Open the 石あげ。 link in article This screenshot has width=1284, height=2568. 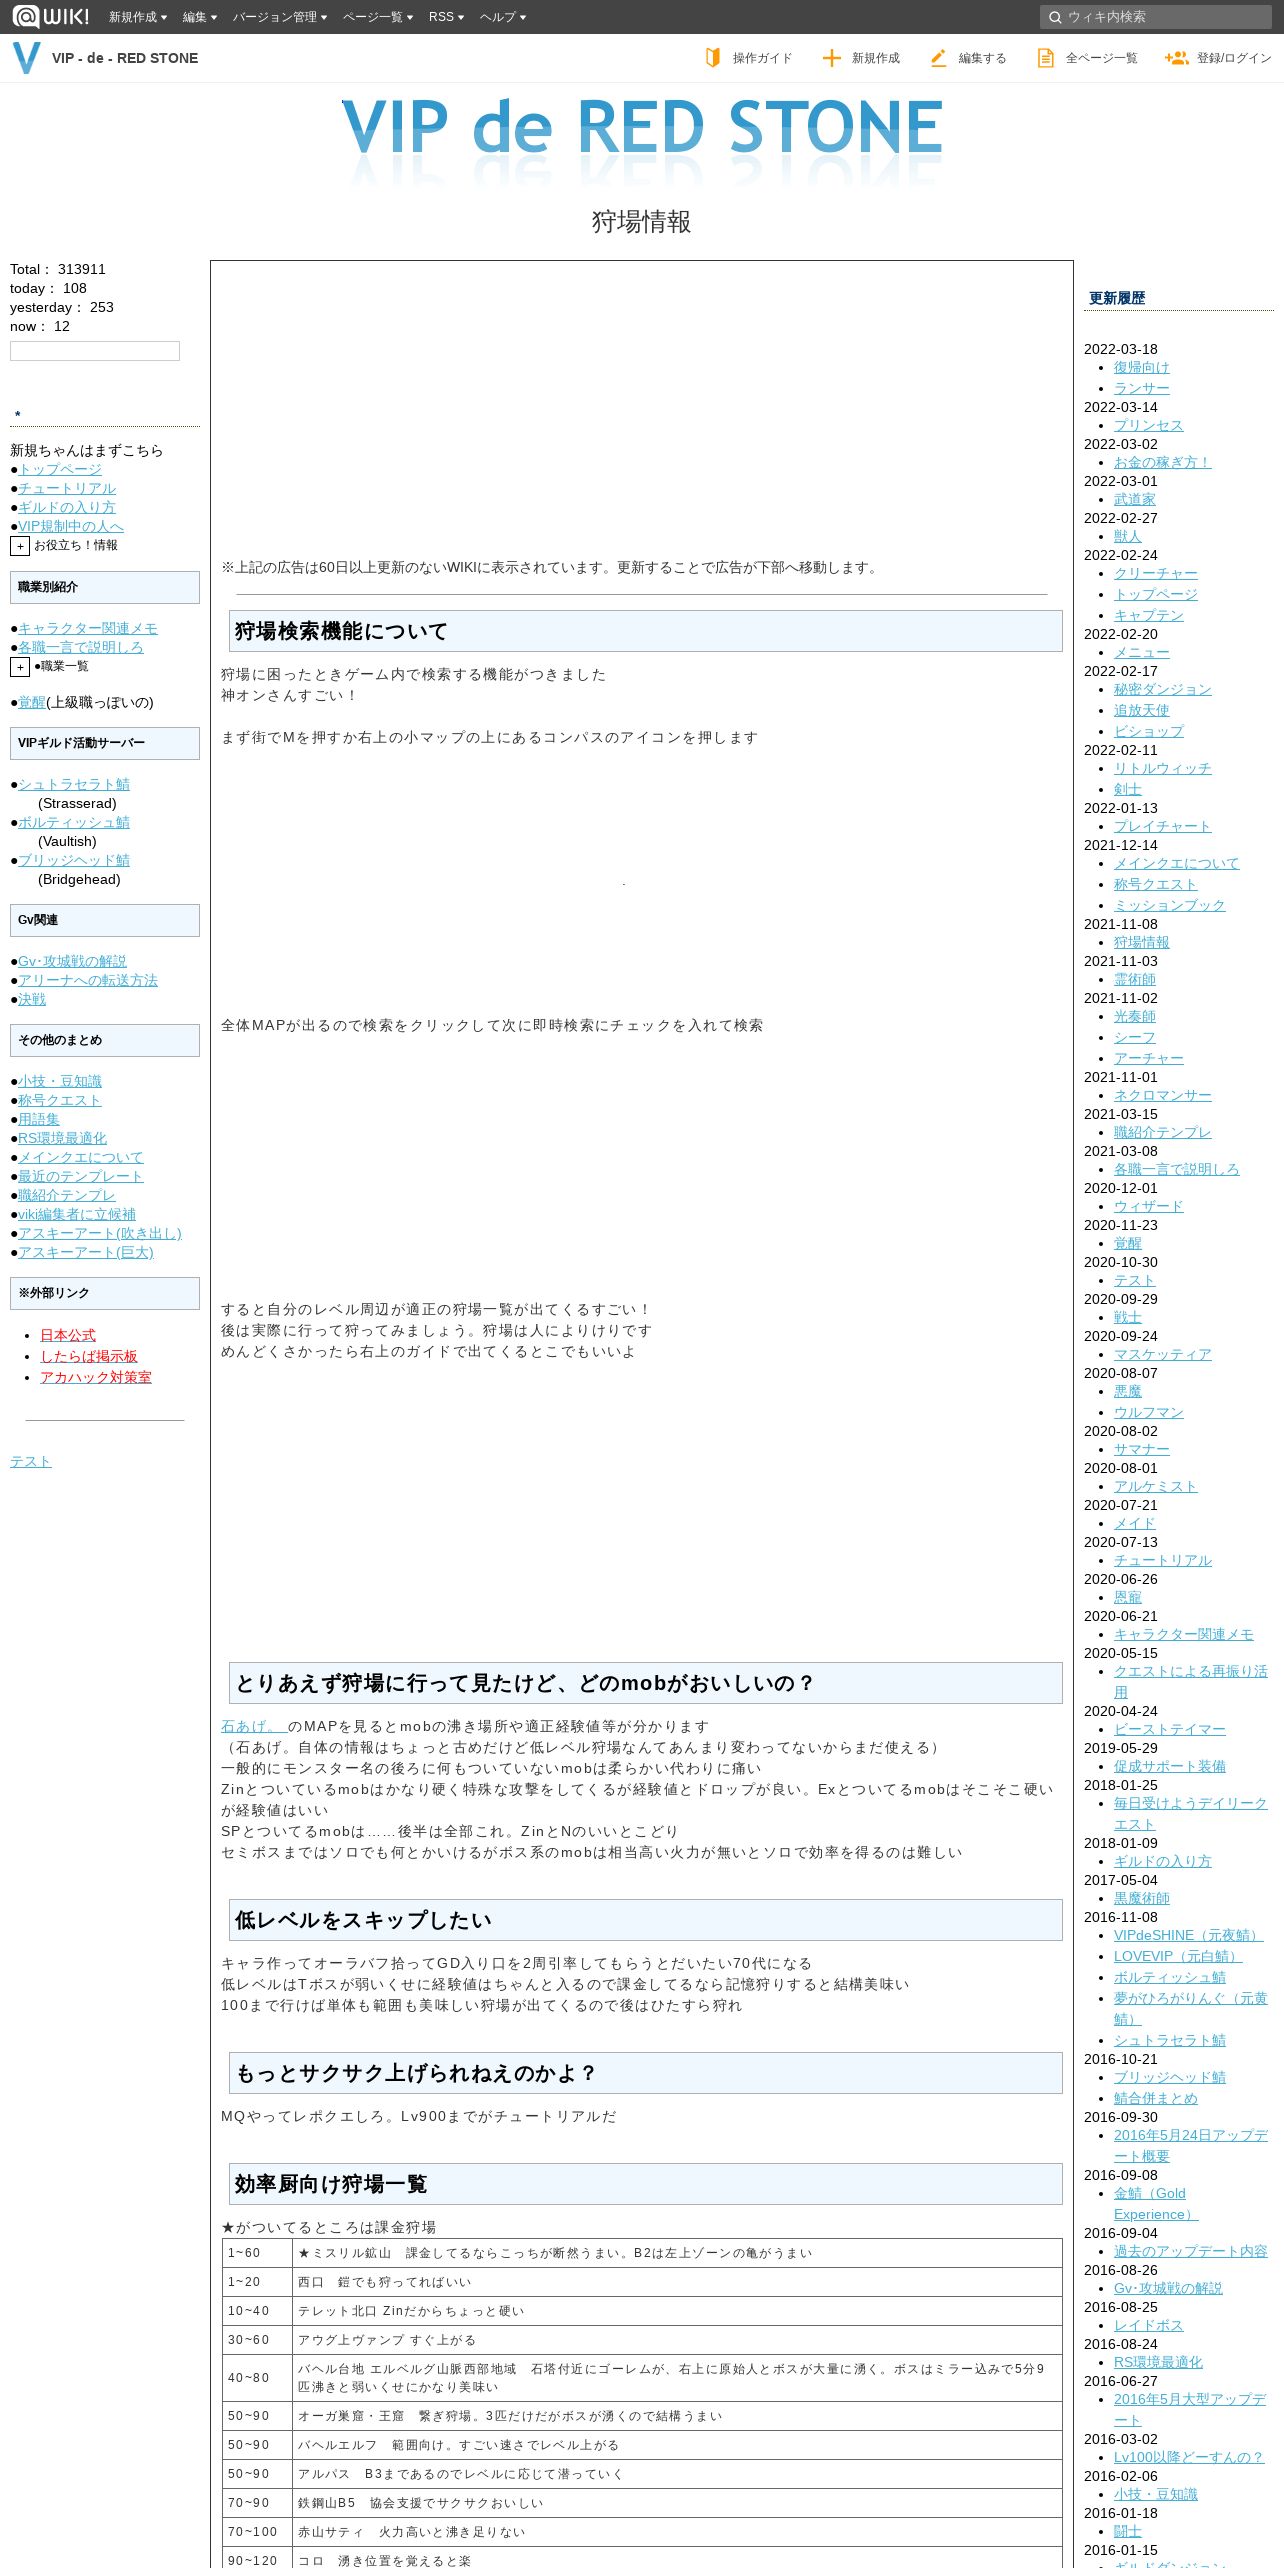254,1726
